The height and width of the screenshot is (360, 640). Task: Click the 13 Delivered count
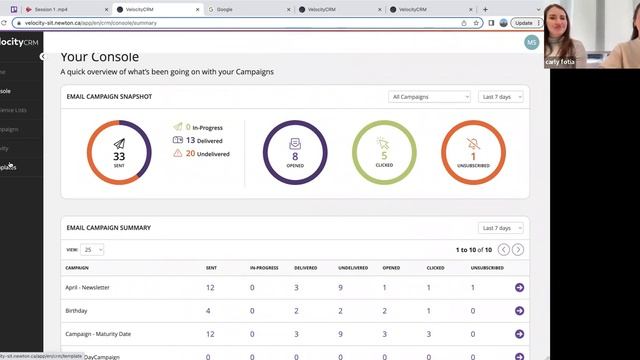(x=191, y=140)
